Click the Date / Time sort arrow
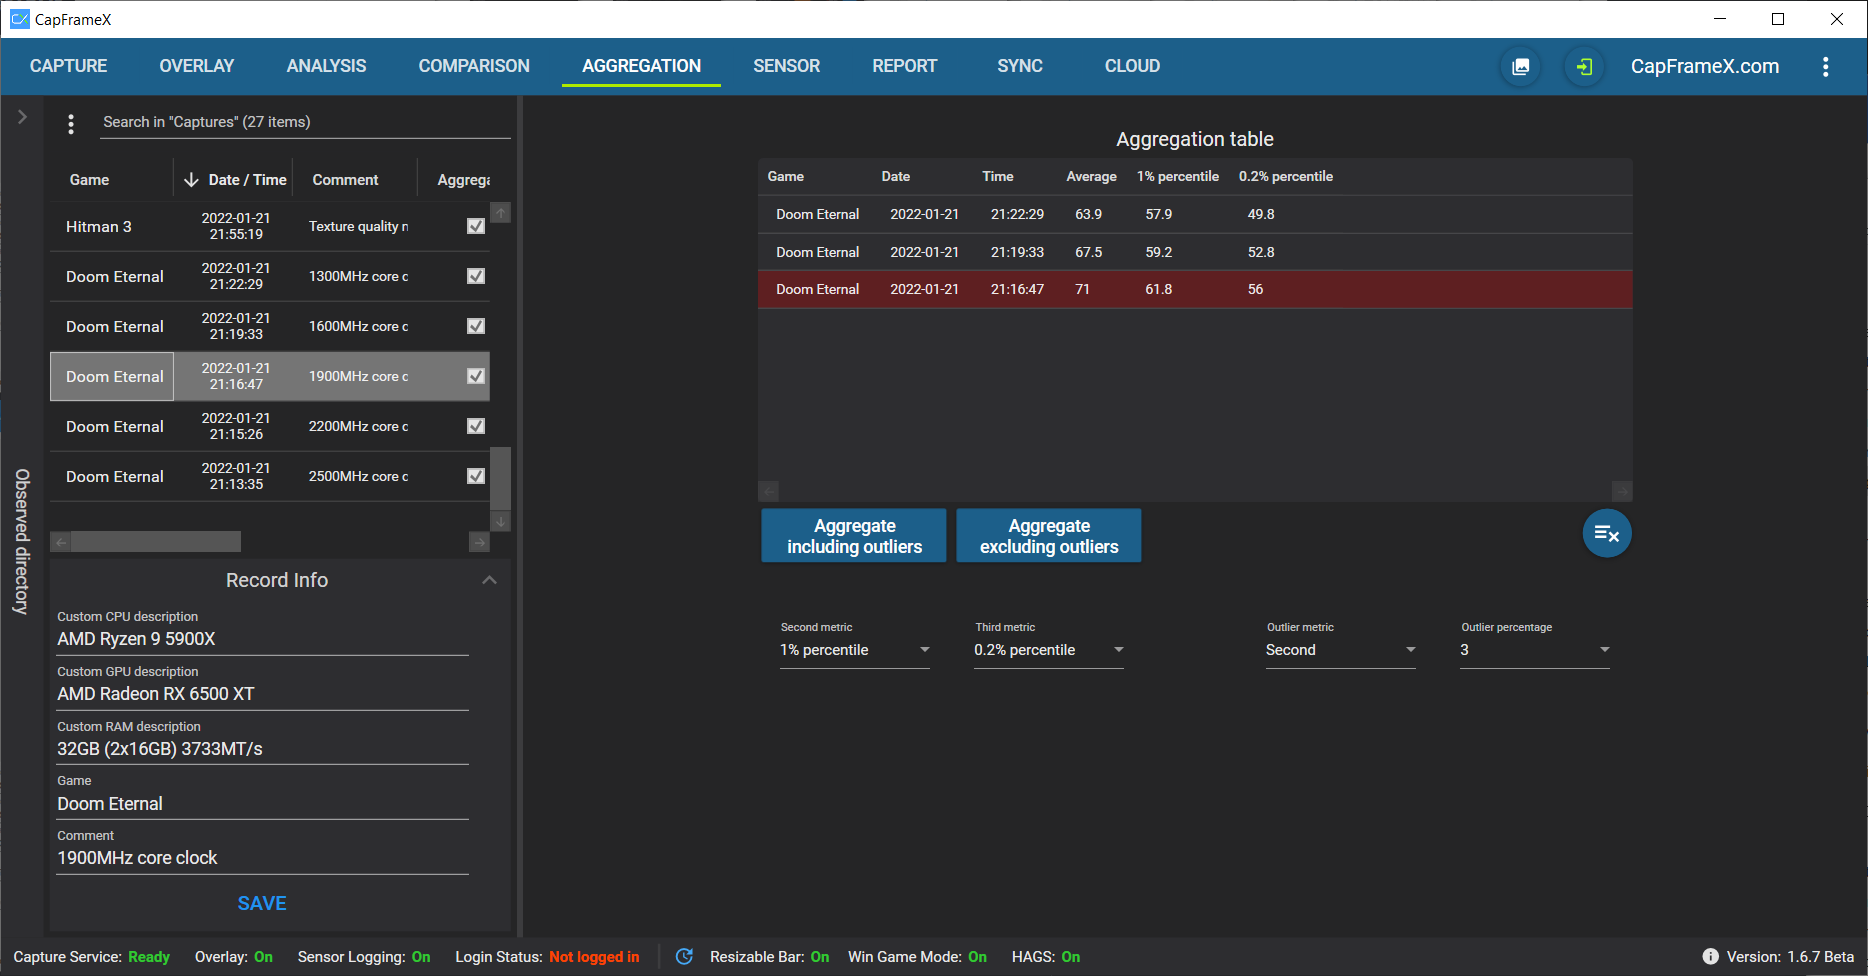This screenshot has width=1868, height=976. tap(191, 180)
